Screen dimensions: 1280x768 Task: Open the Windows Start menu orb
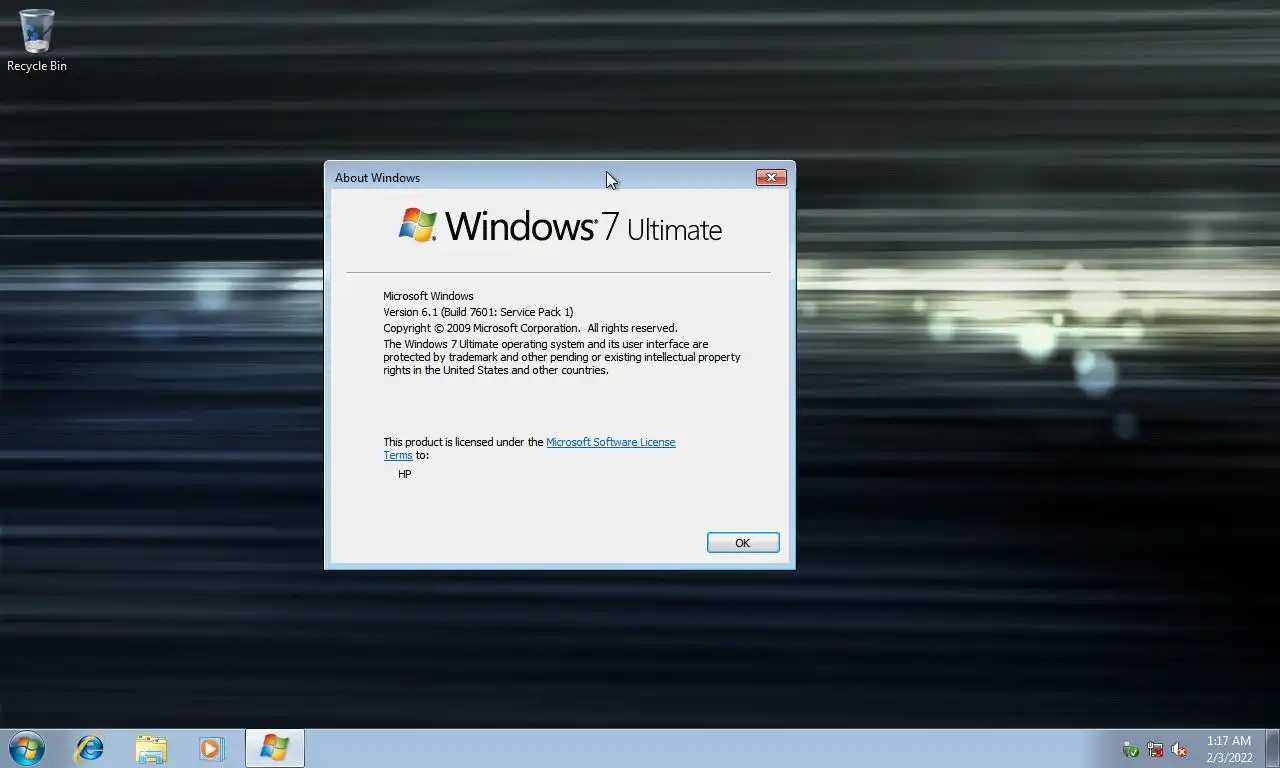(x=27, y=748)
